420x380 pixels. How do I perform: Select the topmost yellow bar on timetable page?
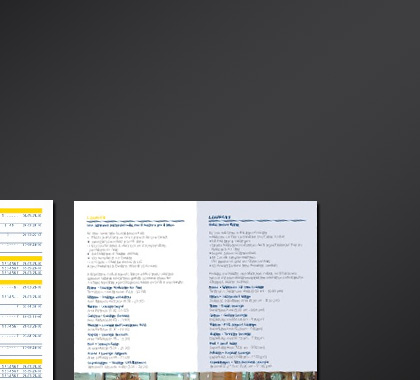click(x=21, y=211)
